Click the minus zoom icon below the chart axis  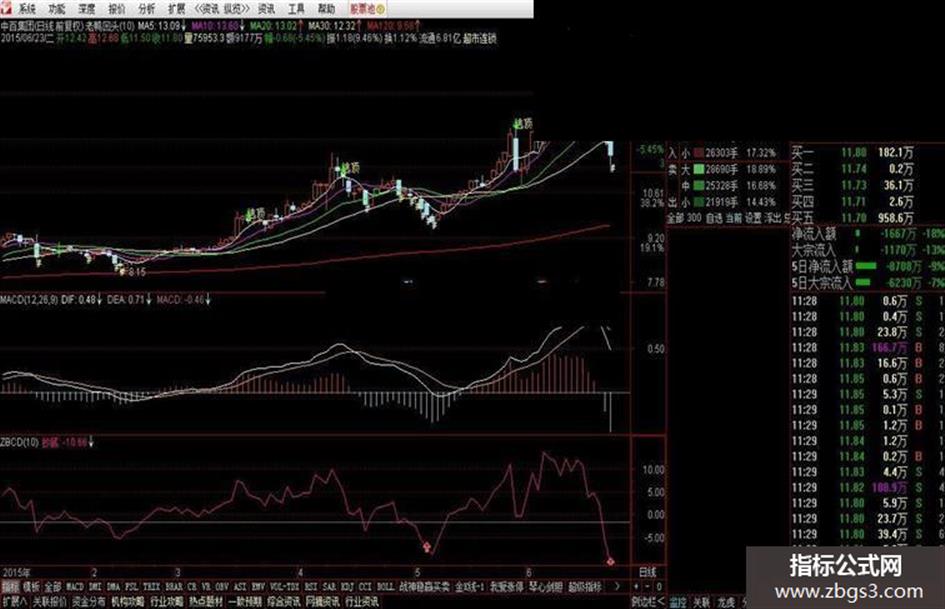coord(648,586)
